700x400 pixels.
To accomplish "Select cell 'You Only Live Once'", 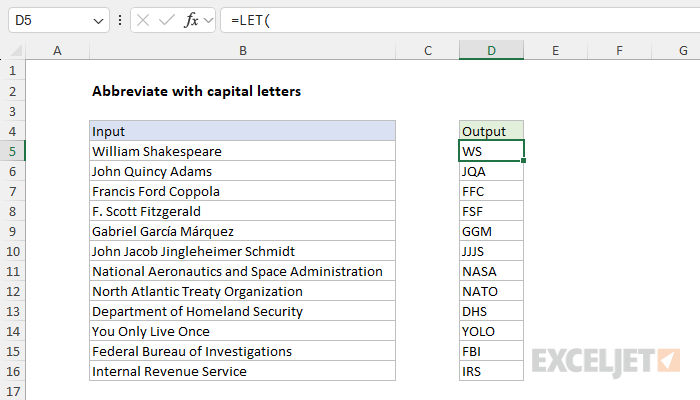I will tap(242, 331).
